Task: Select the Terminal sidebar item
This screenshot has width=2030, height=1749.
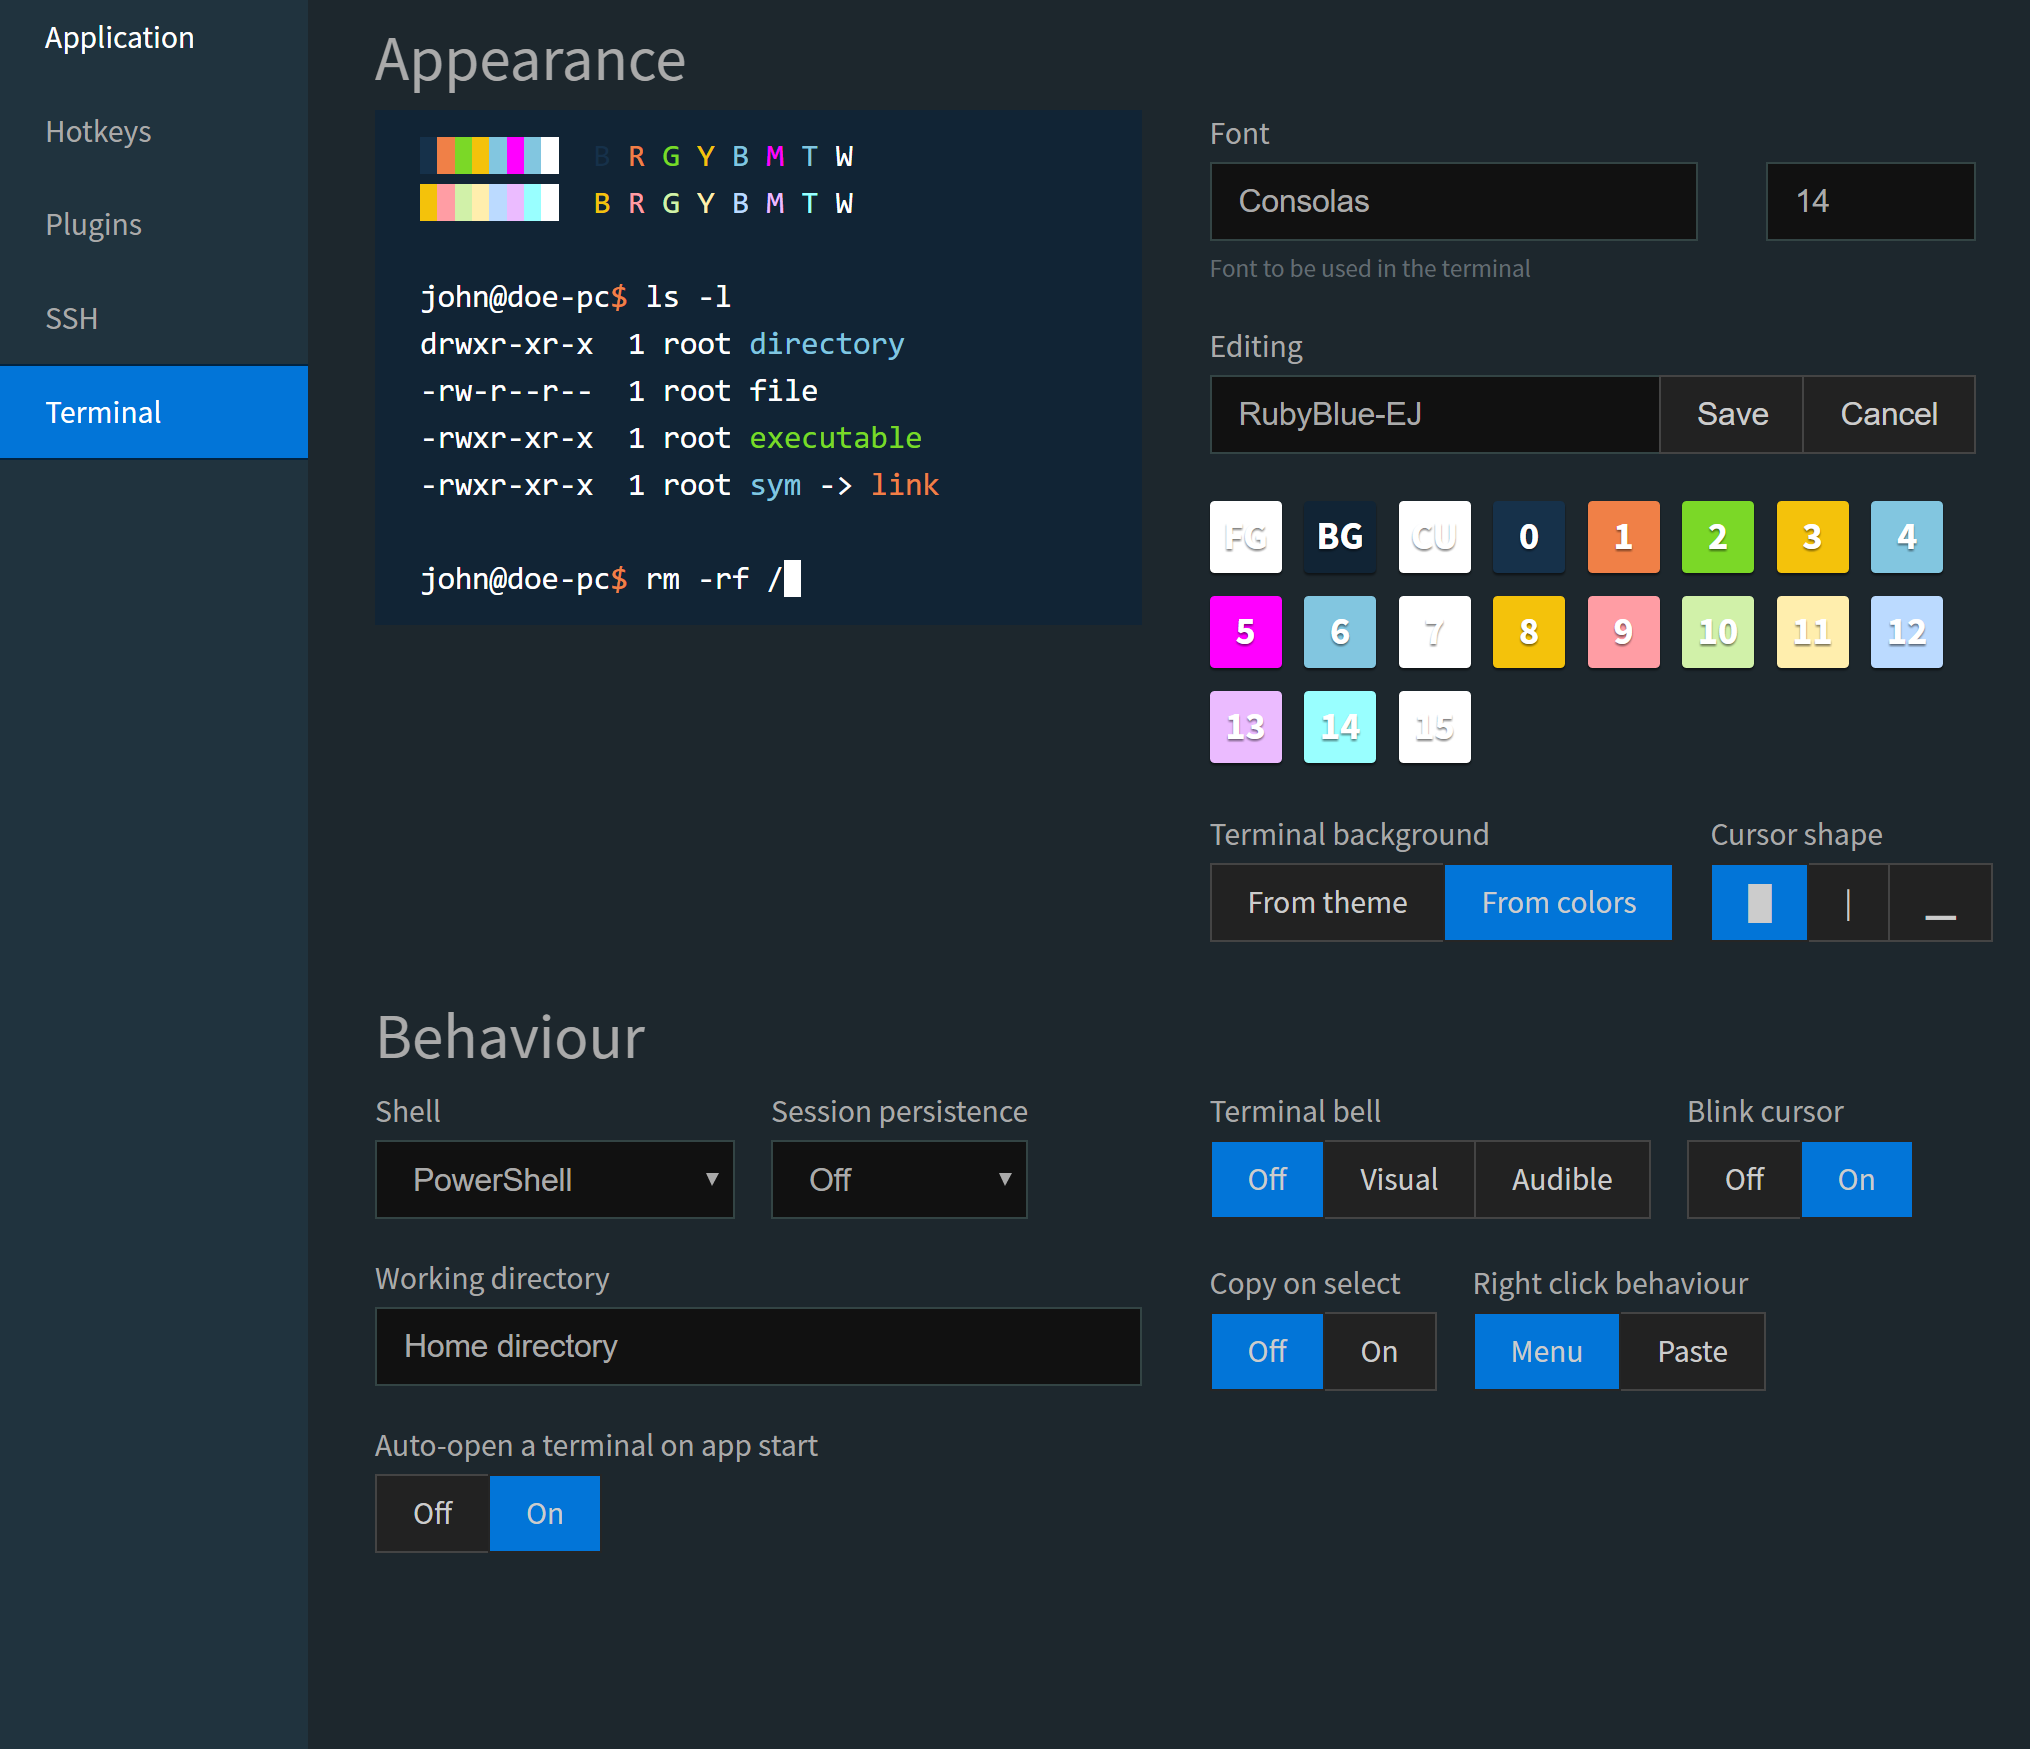Action: point(154,412)
